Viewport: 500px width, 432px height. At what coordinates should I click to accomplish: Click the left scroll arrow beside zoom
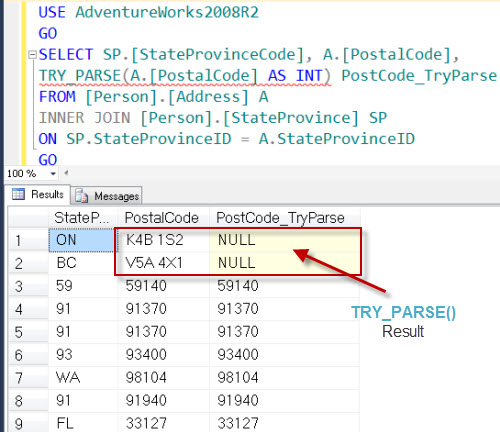point(66,173)
